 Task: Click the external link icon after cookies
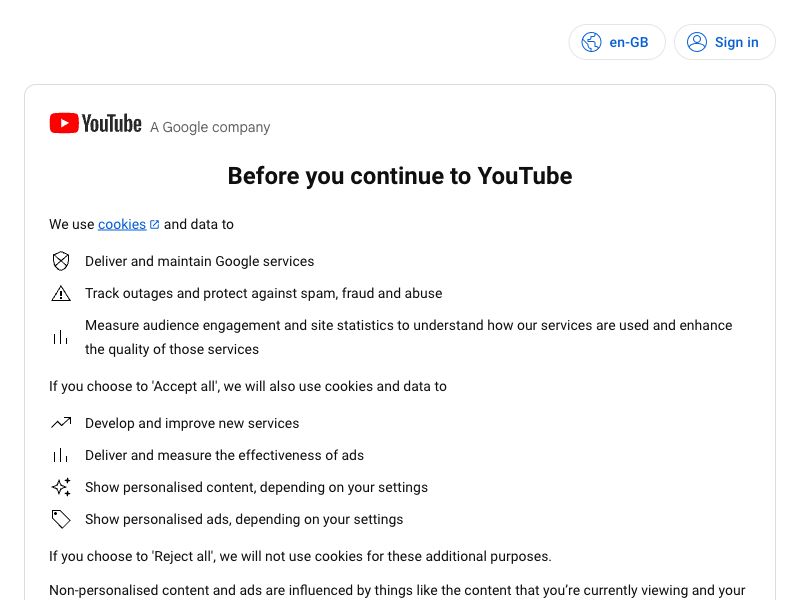pos(155,224)
